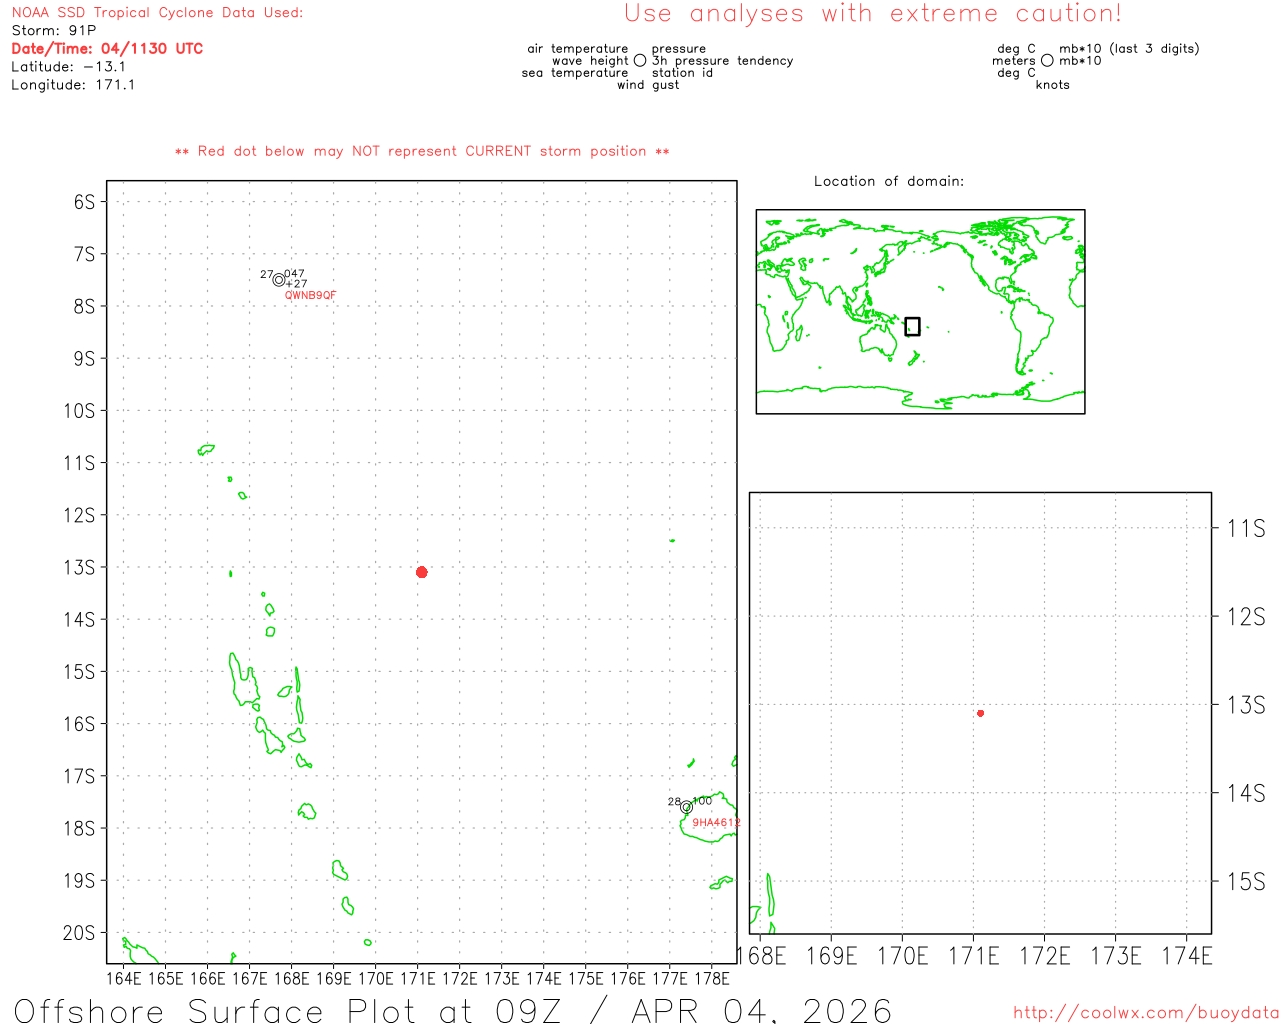Click the station model legend circle
The image size is (1280, 1024).
tap(640, 61)
